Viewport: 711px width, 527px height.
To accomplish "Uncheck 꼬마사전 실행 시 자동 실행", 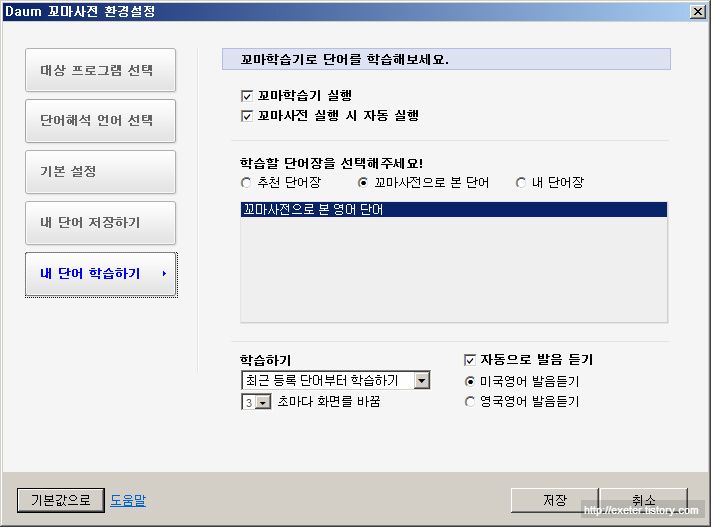I will point(247,116).
